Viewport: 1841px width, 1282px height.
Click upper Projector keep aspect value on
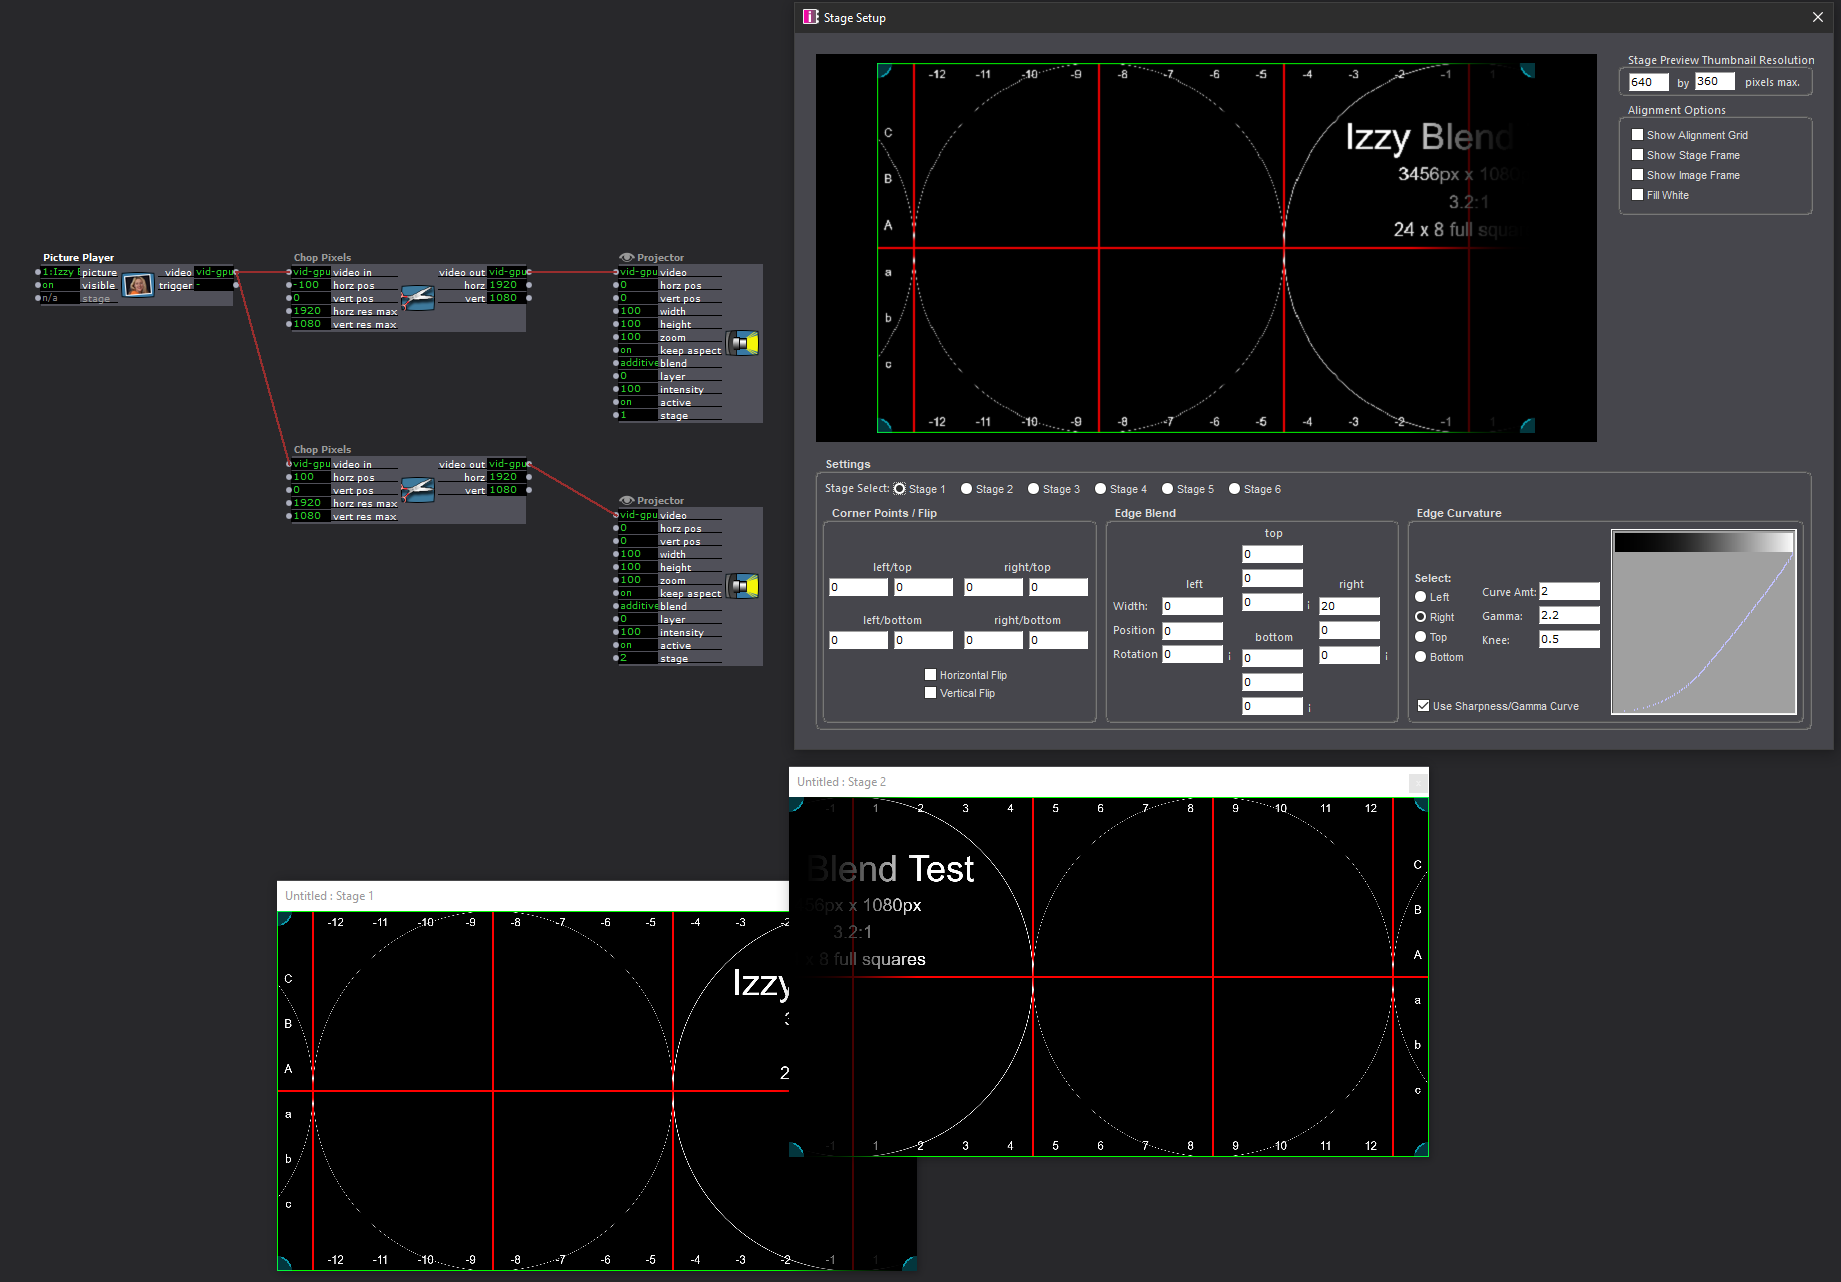638,350
